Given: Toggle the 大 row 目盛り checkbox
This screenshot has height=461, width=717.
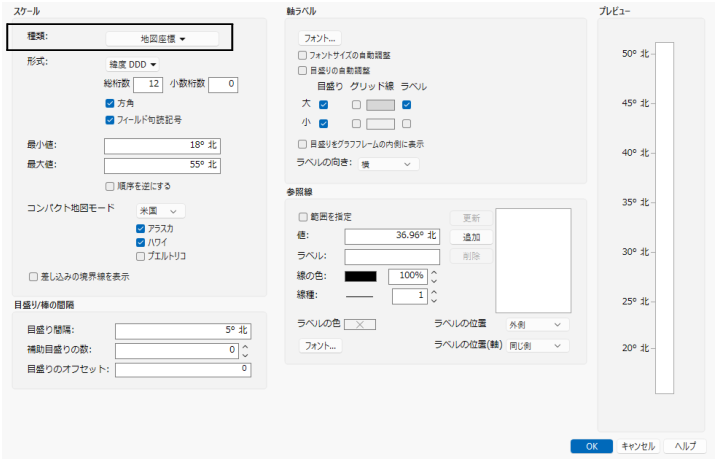Looking at the screenshot, I should (x=324, y=105).
